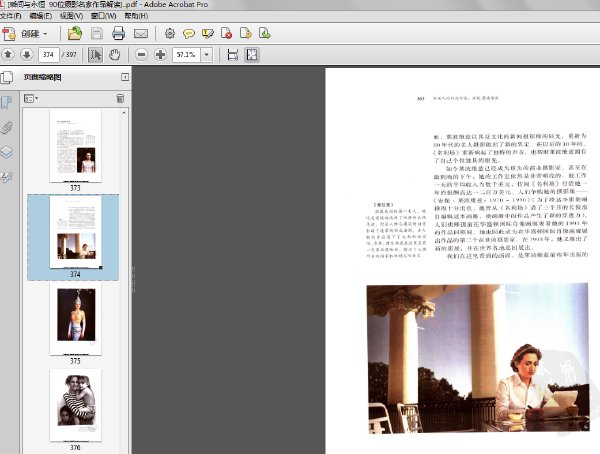
Task: Open the zoom level dropdown arrow
Action: click(207, 55)
